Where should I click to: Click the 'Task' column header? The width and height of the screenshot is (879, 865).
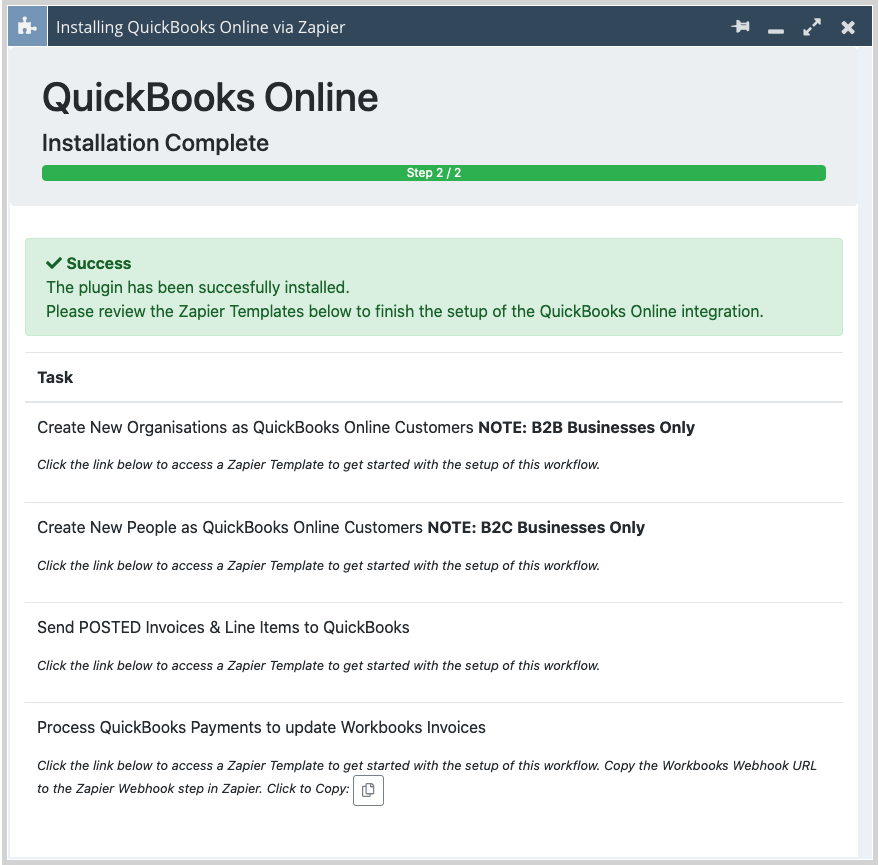click(55, 377)
